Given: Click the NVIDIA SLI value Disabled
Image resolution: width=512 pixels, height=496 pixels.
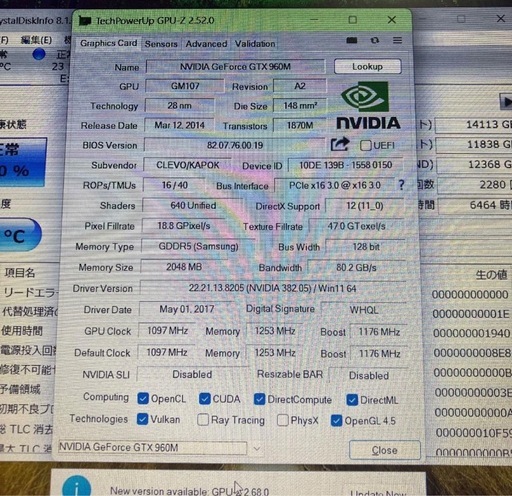Looking at the screenshot, I should point(192,374).
